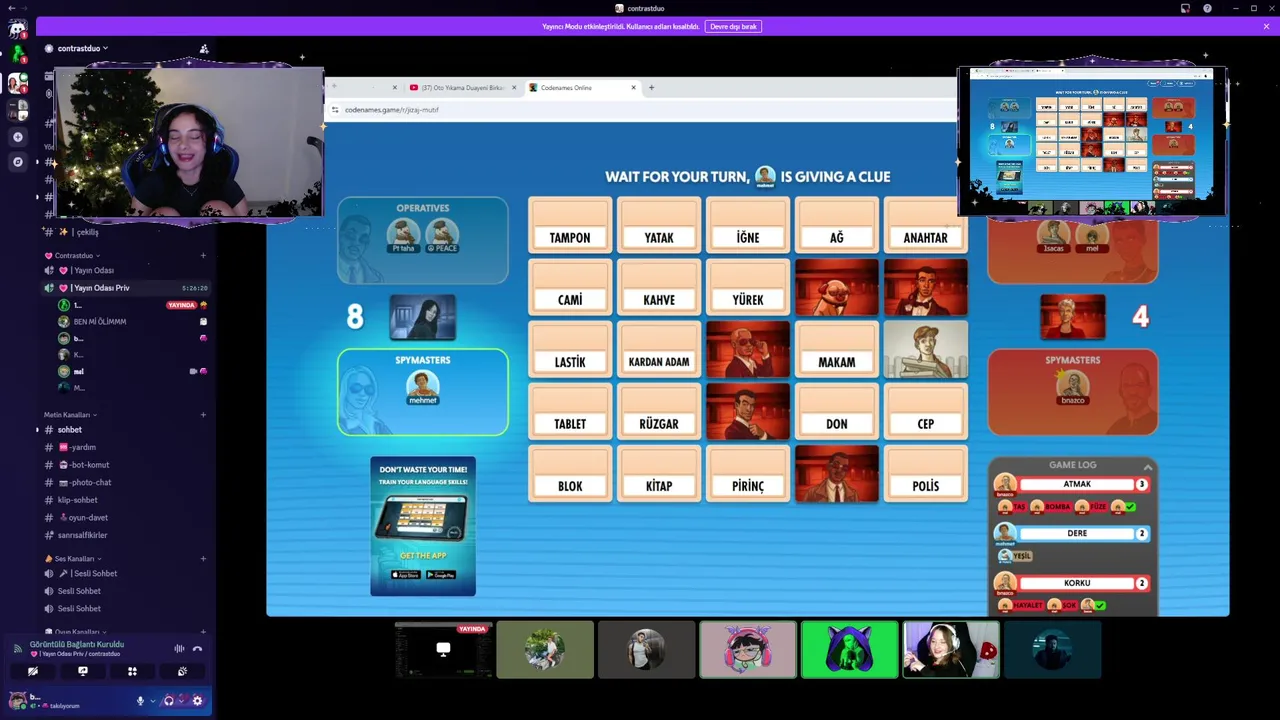Expand the contrastduo server menu
The height and width of the screenshot is (720, 1280).
82,48
